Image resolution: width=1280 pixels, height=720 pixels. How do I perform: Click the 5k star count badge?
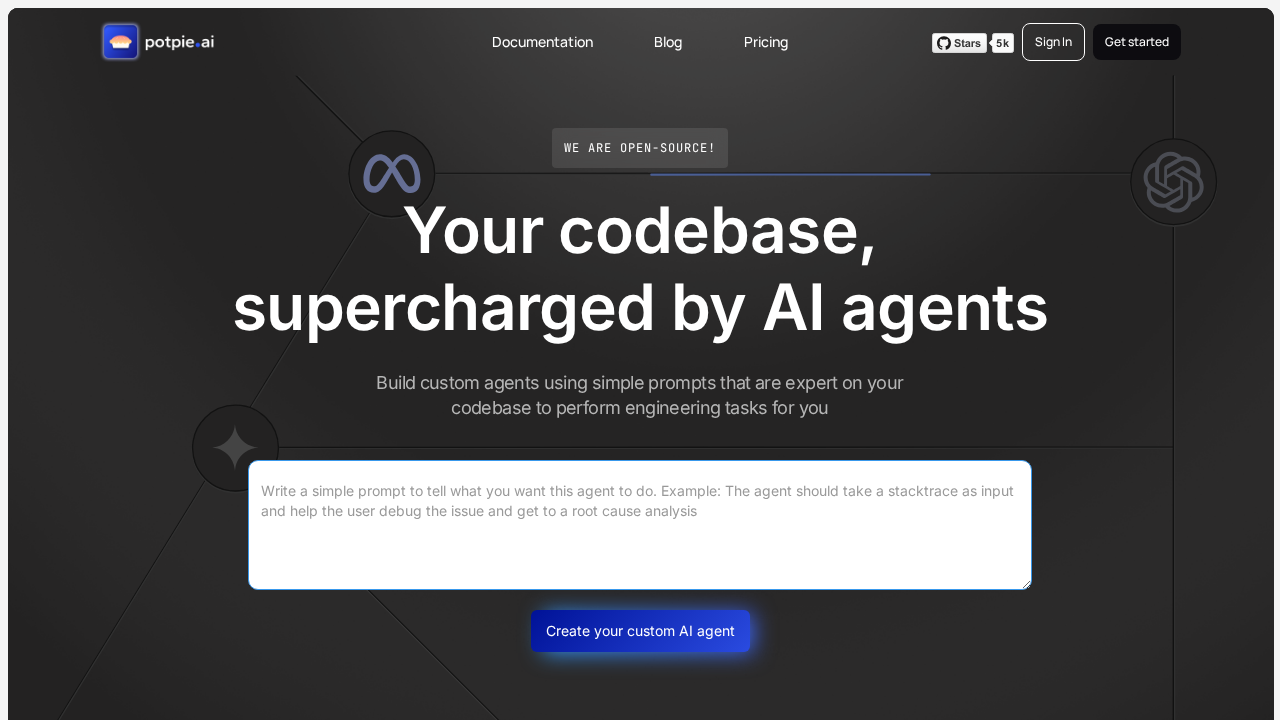1002,43
